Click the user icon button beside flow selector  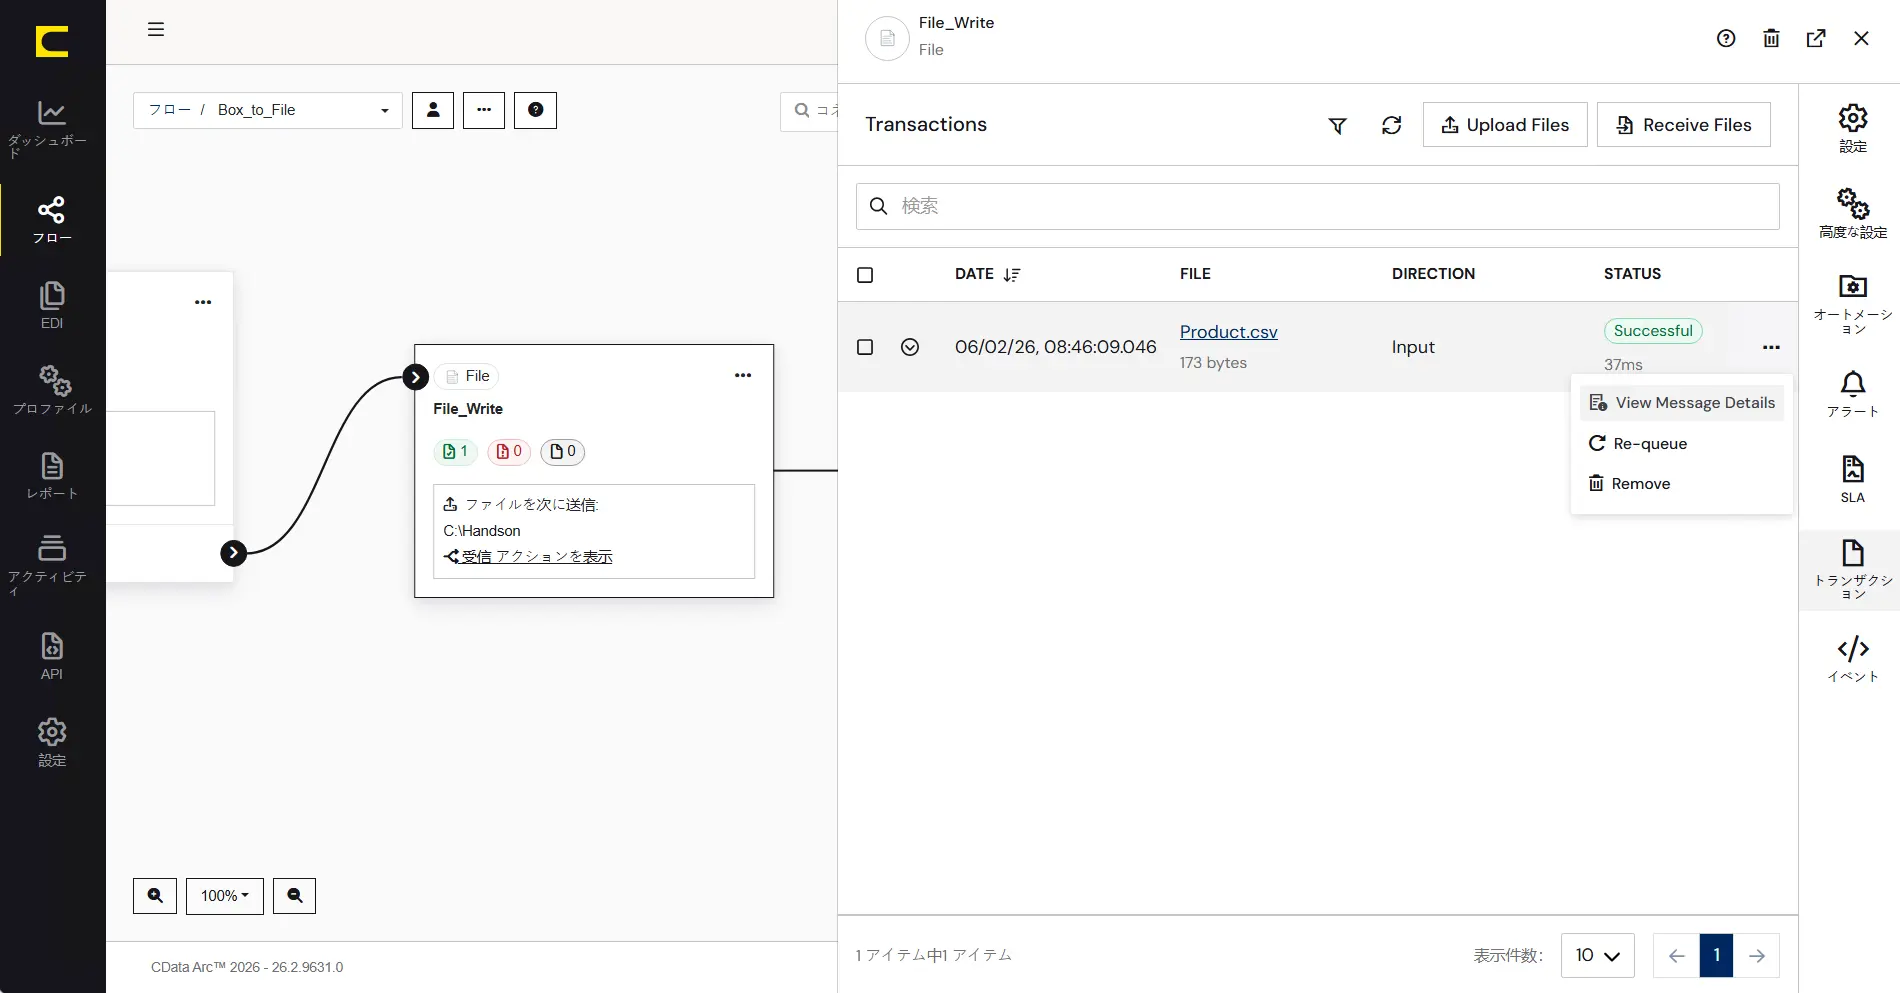click(x=433, y=110)
